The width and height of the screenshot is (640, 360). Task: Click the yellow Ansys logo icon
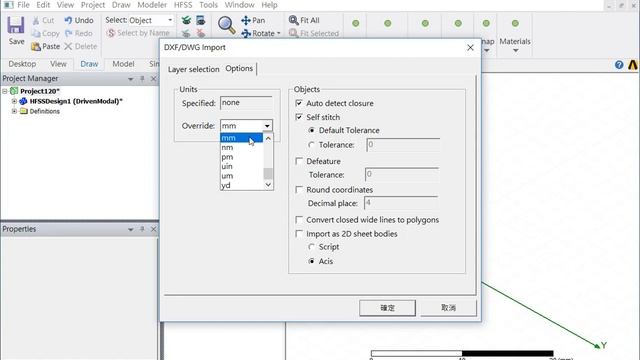[x=633, y=65]
